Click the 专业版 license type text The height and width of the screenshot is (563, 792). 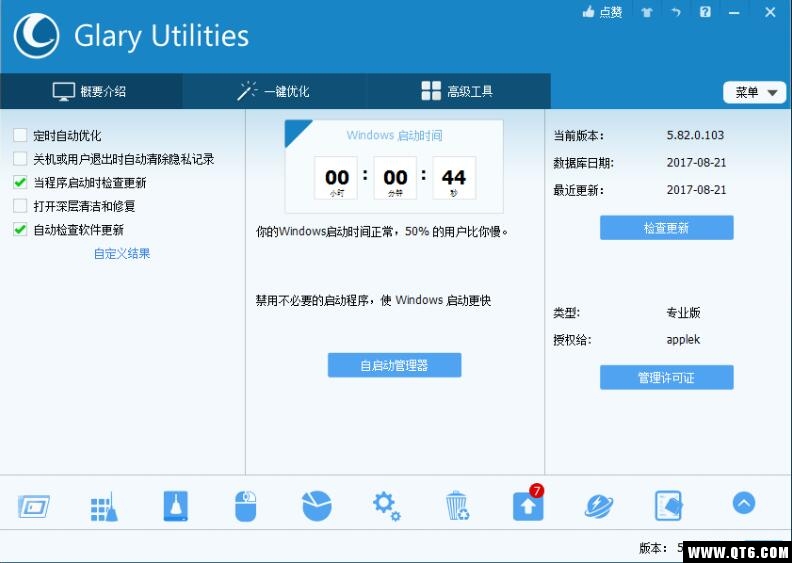click(x=683, y=313)
